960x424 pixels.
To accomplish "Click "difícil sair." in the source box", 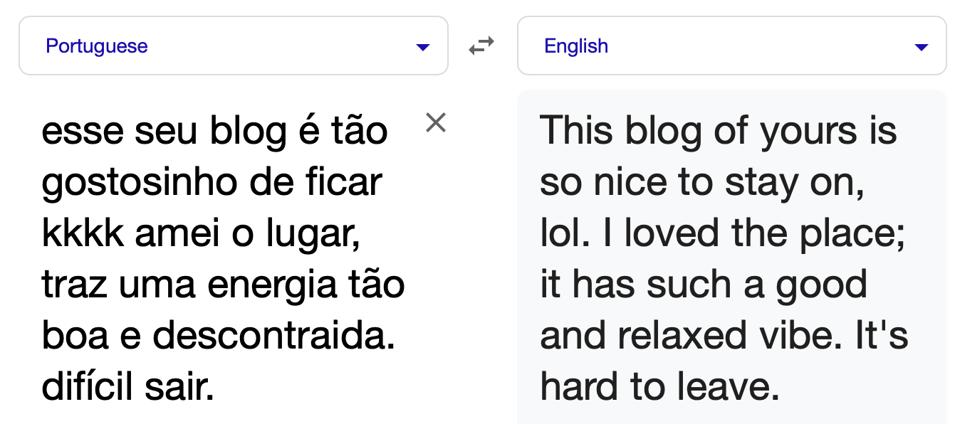I will coord(128,387).
